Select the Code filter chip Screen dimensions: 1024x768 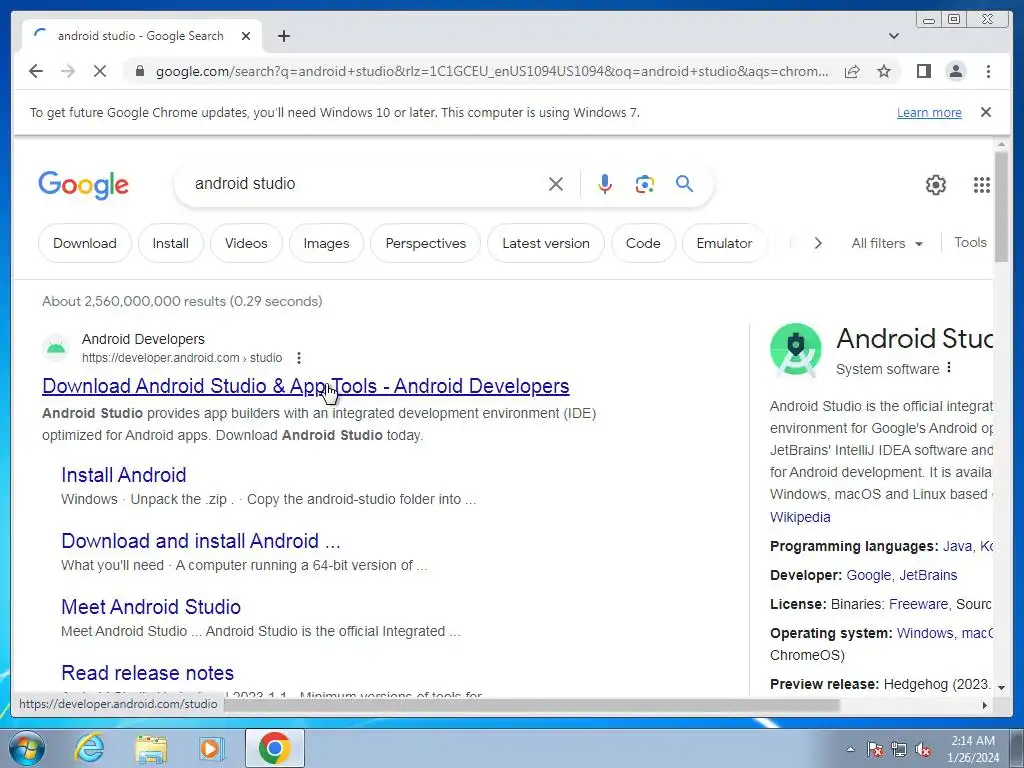[643, 243]
